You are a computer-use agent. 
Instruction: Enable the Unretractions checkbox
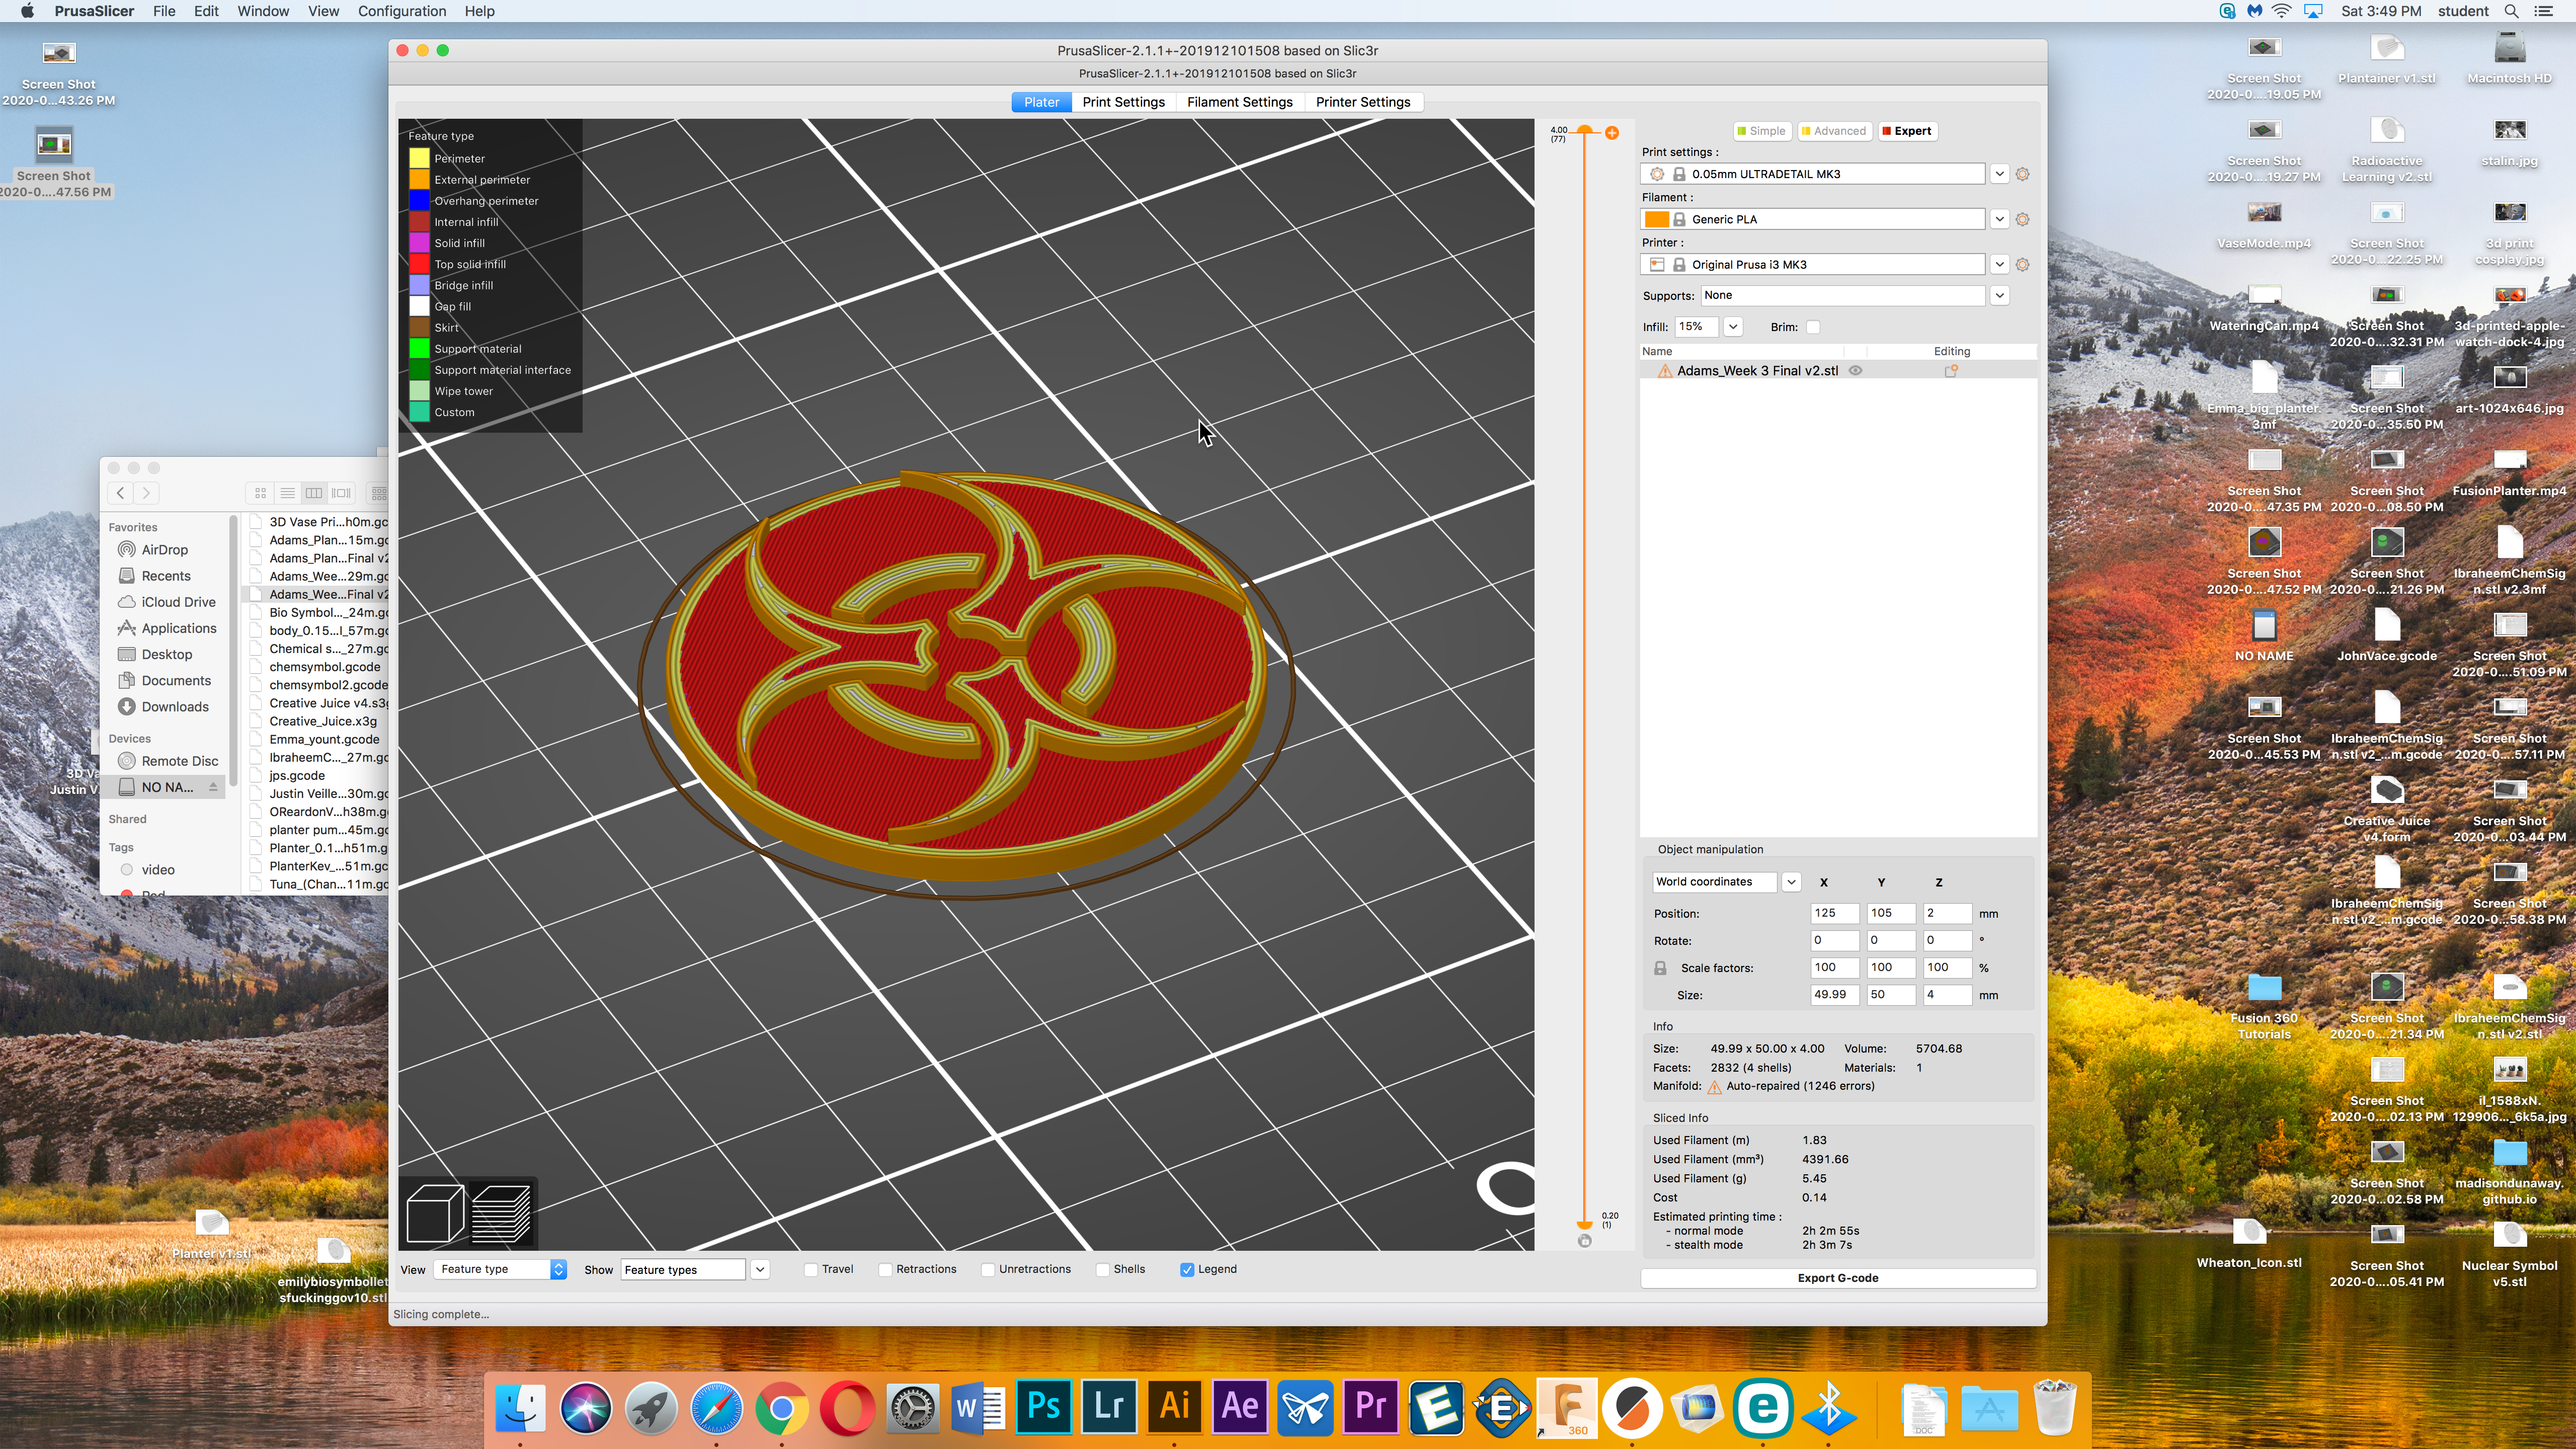click(x=988, y=1270)
